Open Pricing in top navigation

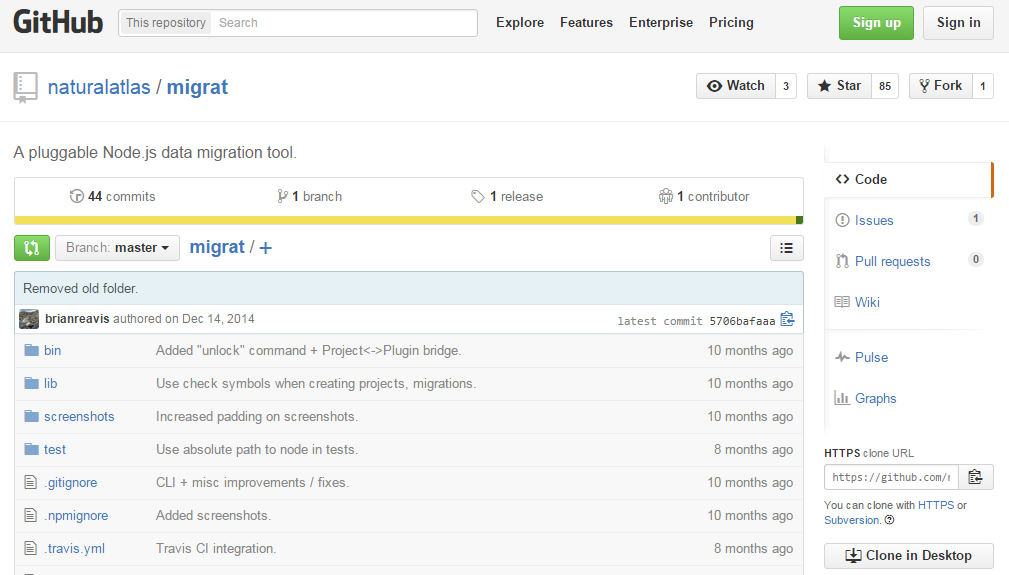731,23
